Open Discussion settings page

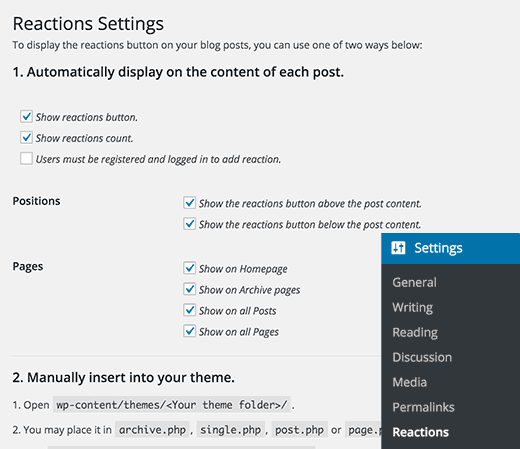click(x=422, y=357)
